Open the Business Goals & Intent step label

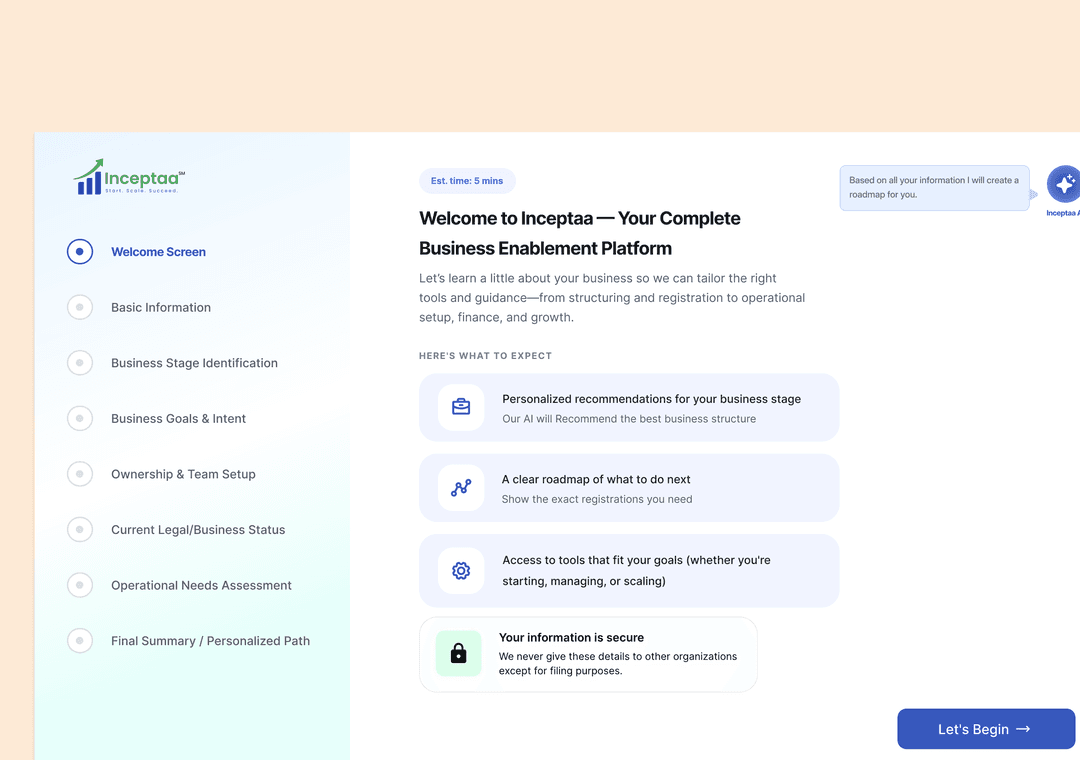[178, 419]
